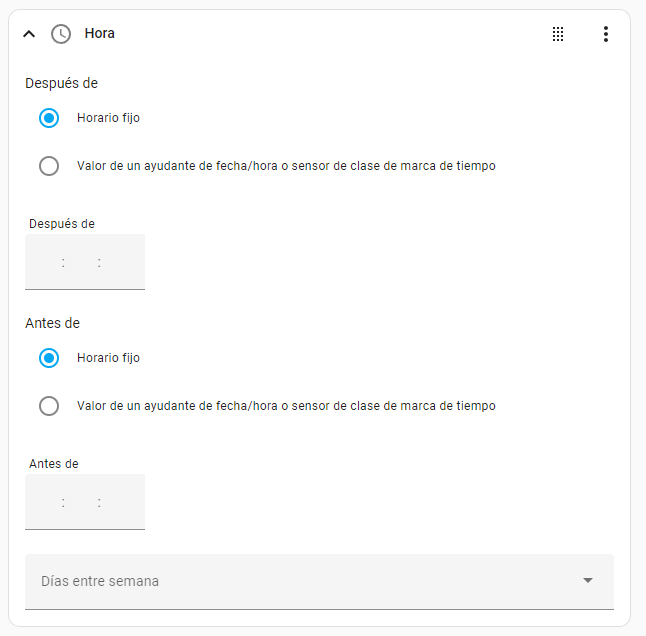This screenshot has height=636, width=646.
Task: Click the Horario fijo label text under Antes de
Action: (x=108, y=358)
